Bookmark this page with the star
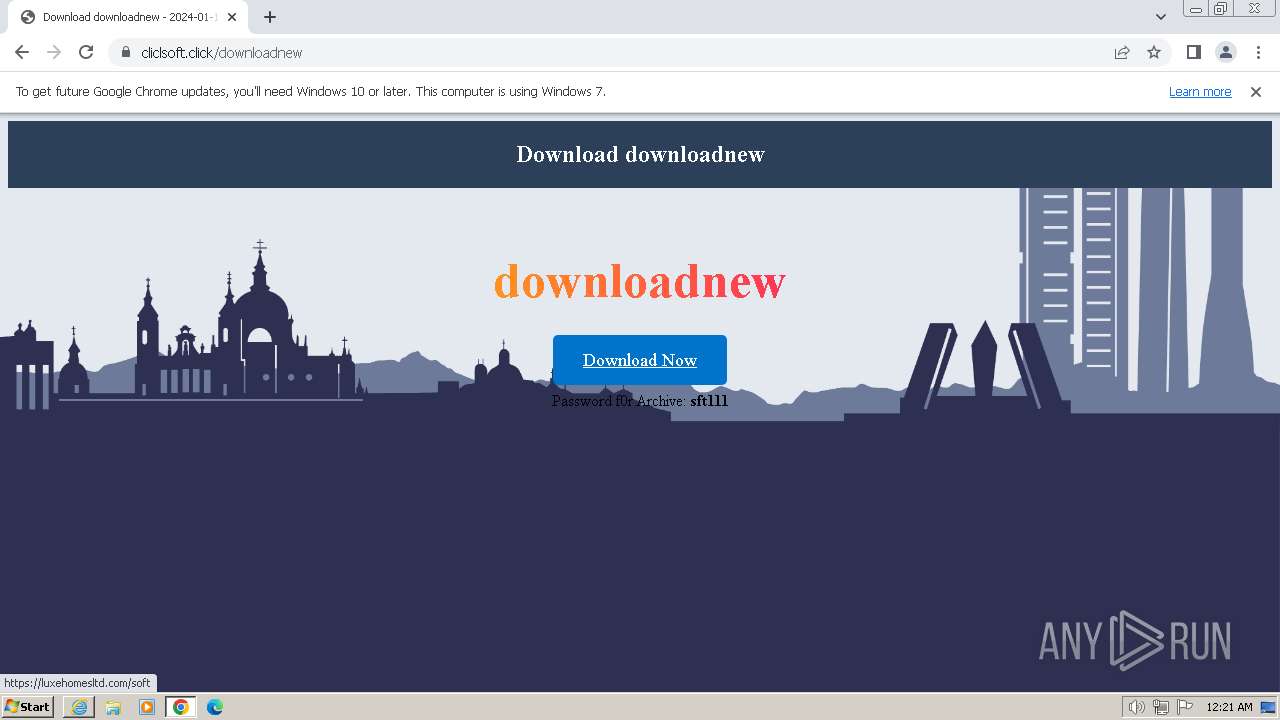The height and width of the screenshot is (720, 1280). 1154,52
